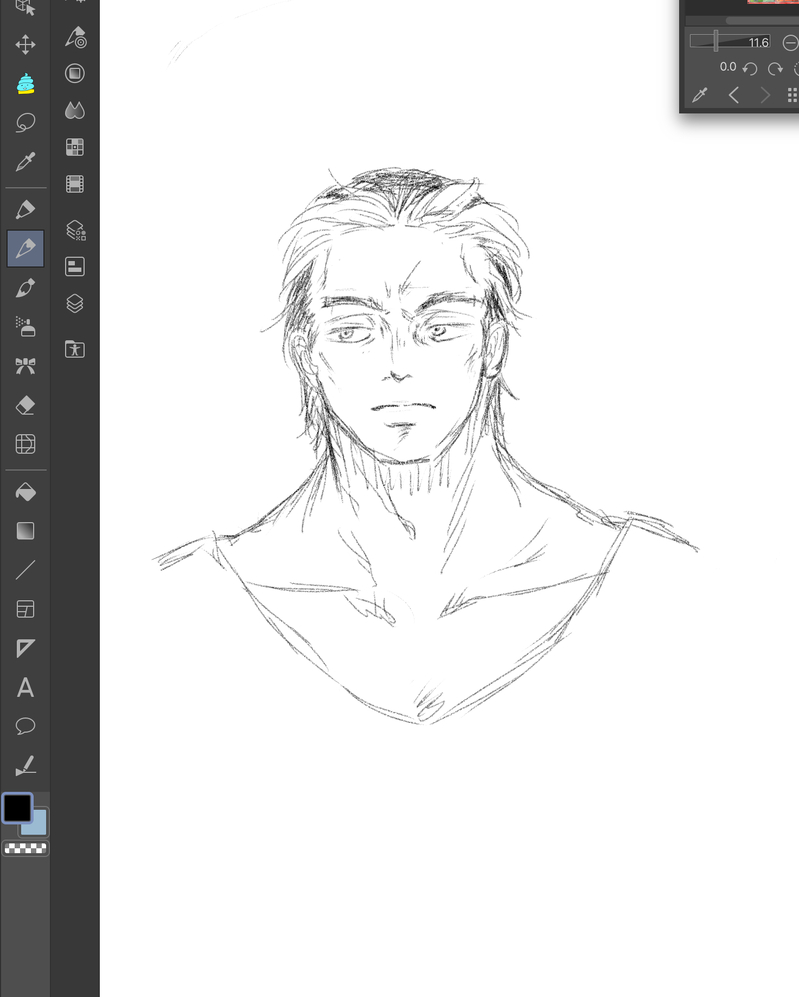Open the Material folder palette icon
Screen dimensions: 799x997
pos(75,349)
